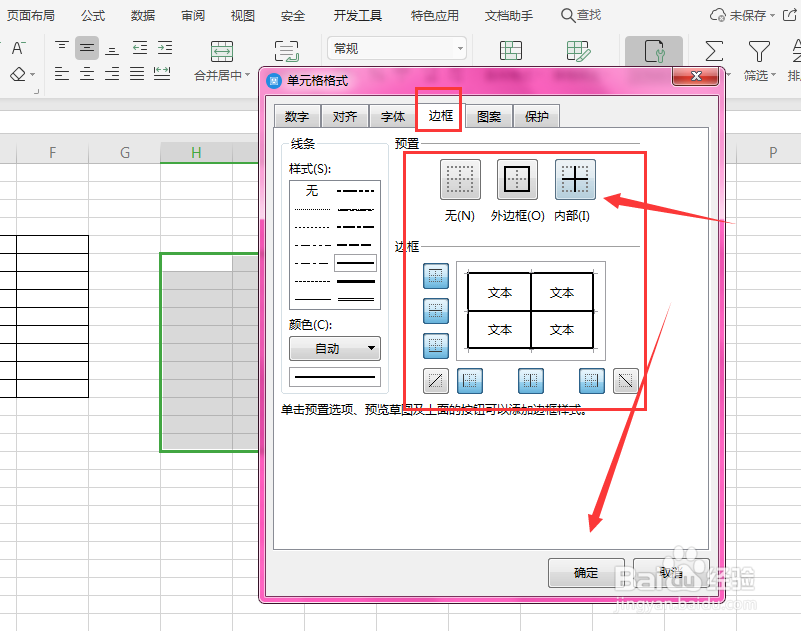Viewport: 801px width, 631px height.
Task: Select the thick solid line style
Action: [356, 281]
